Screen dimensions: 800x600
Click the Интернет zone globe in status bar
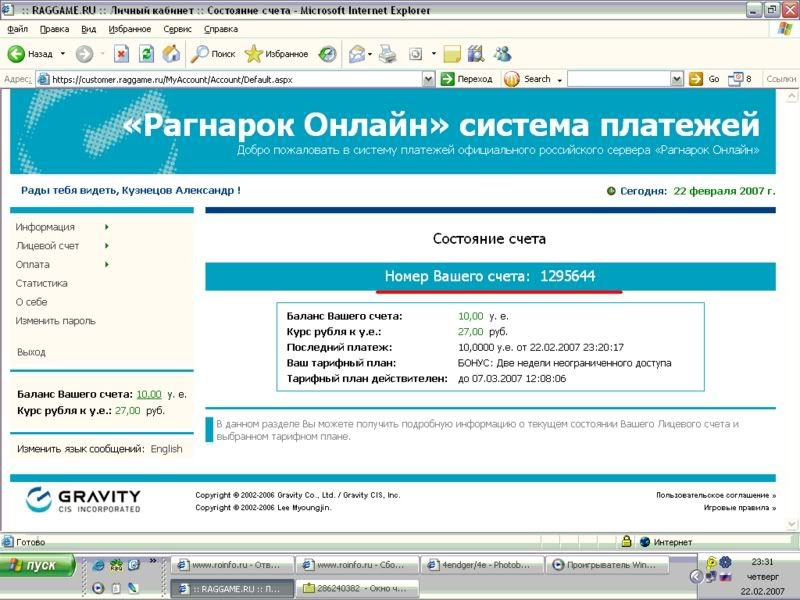pos(645,542)
